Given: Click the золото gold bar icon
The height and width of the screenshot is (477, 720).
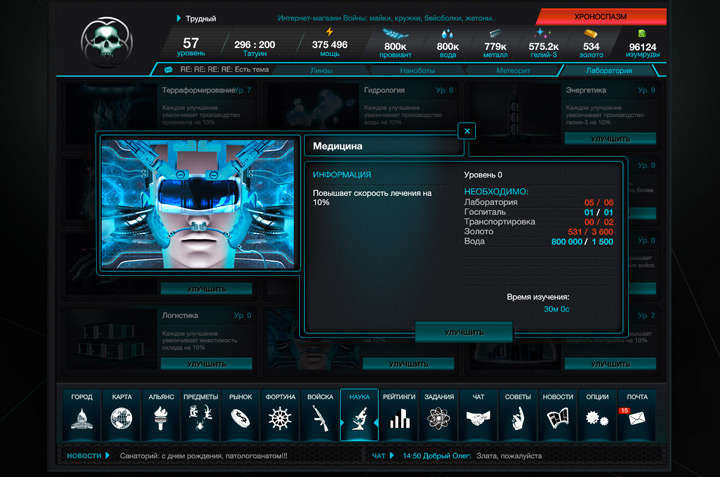Looking at the screenshot, I should point(591,34).
